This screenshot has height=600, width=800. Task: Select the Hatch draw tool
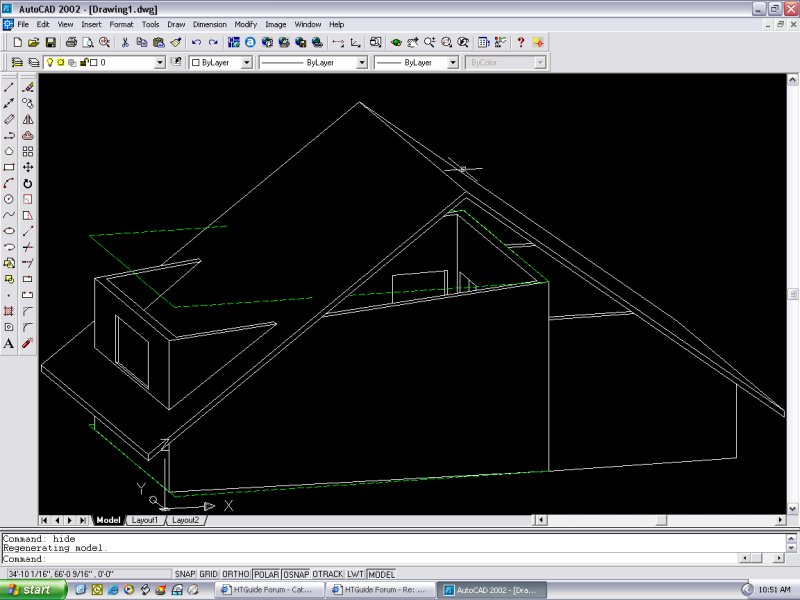(x=9, y=311)
